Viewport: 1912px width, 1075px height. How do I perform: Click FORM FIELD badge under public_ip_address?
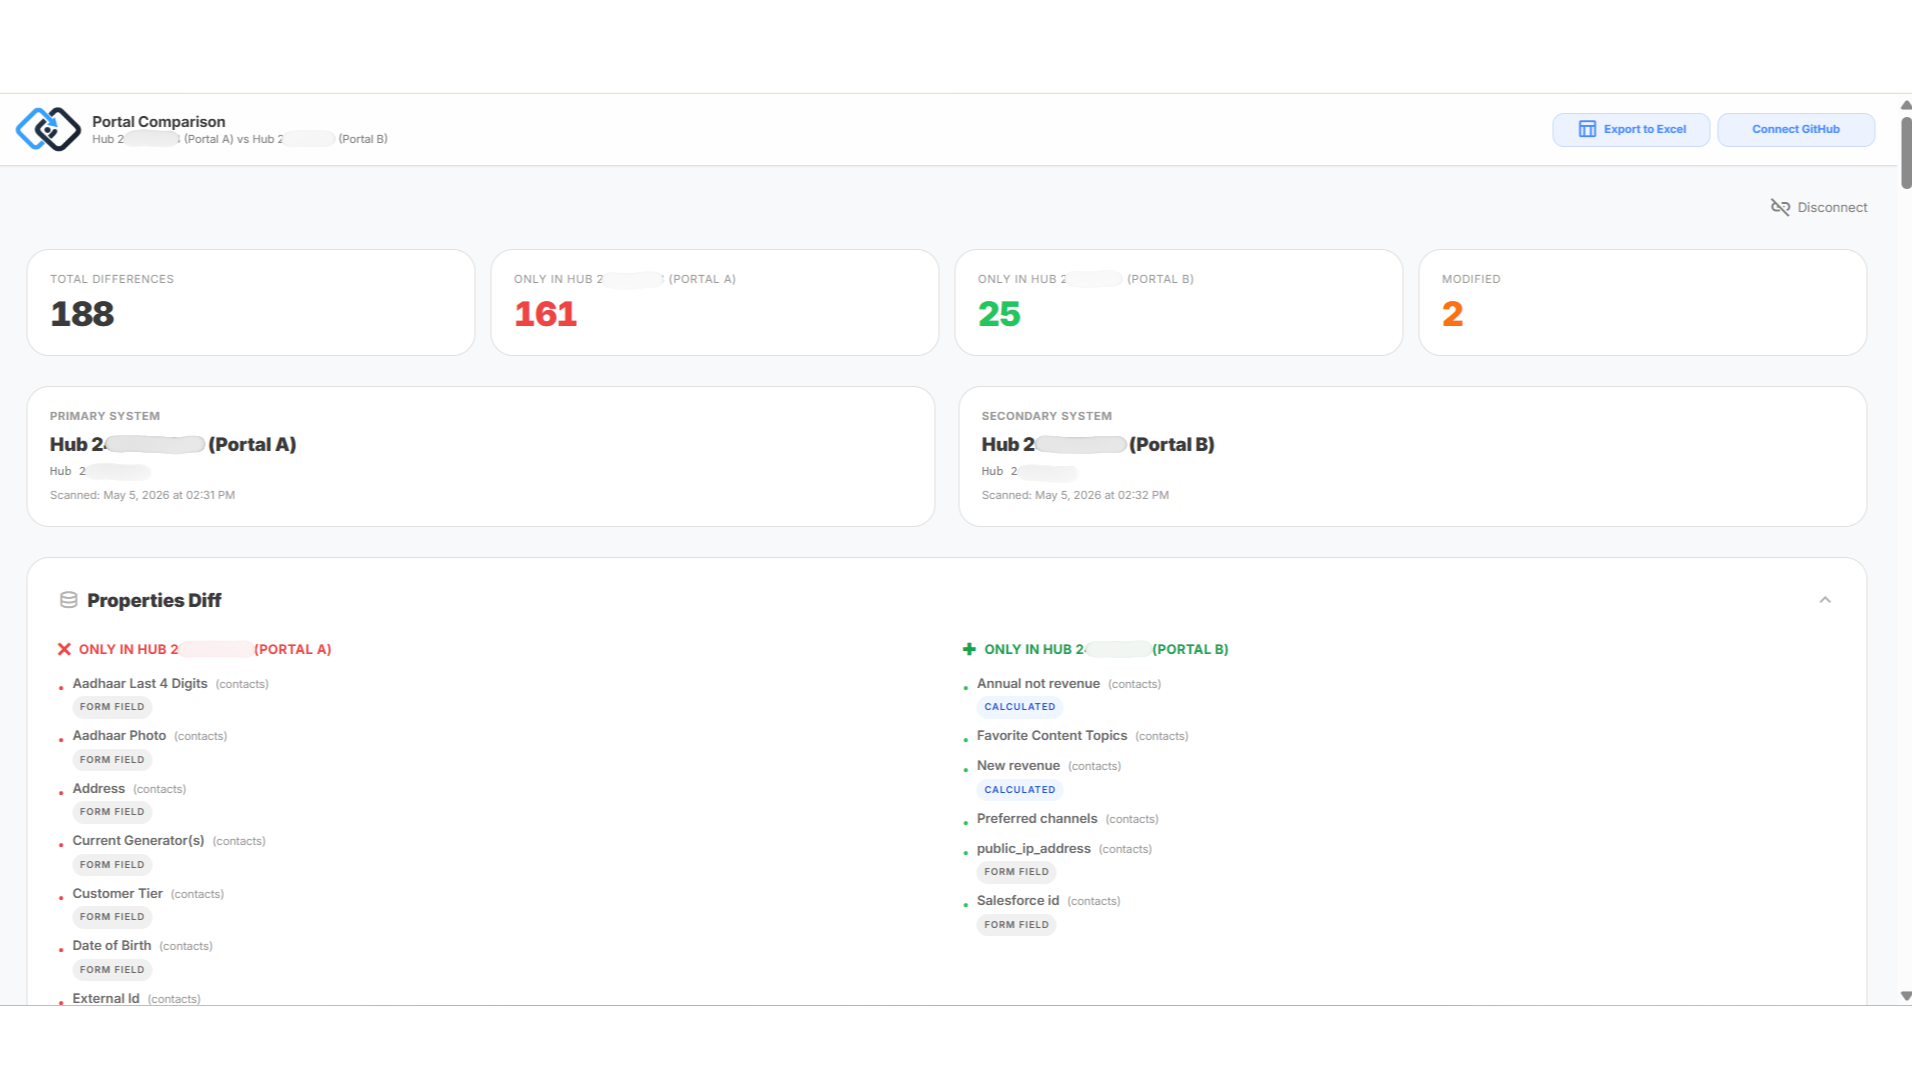click(x=1016, y=872)
